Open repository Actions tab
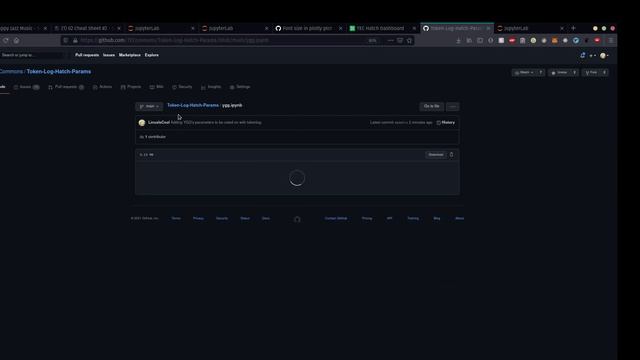 point(102,87)
